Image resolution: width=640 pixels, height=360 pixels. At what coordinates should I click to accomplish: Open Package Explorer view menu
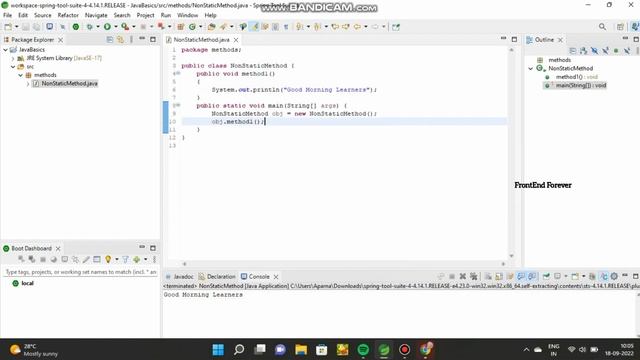tap(131, 40)
